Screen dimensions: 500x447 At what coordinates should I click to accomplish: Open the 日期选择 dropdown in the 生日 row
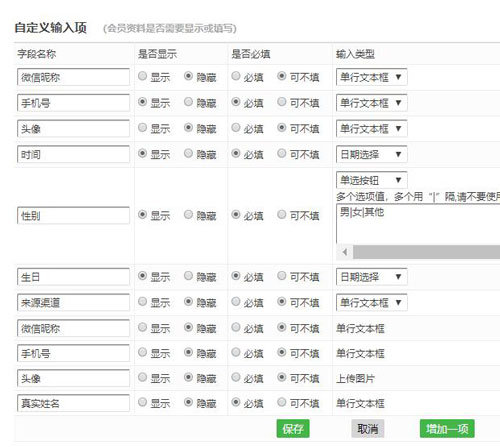(372, 277)
